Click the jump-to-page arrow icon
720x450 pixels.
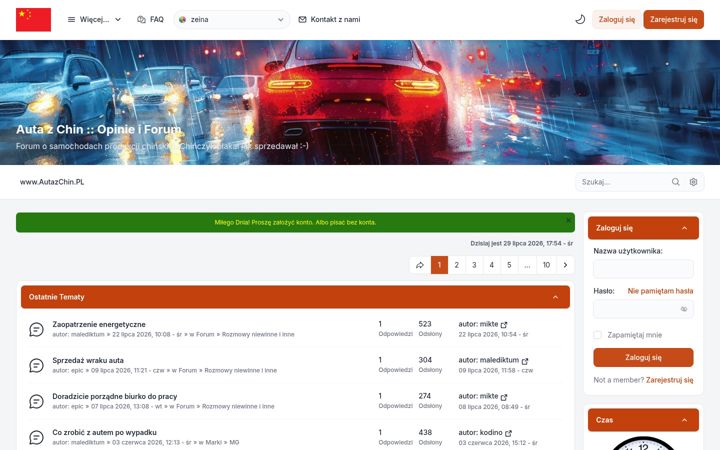420,265
